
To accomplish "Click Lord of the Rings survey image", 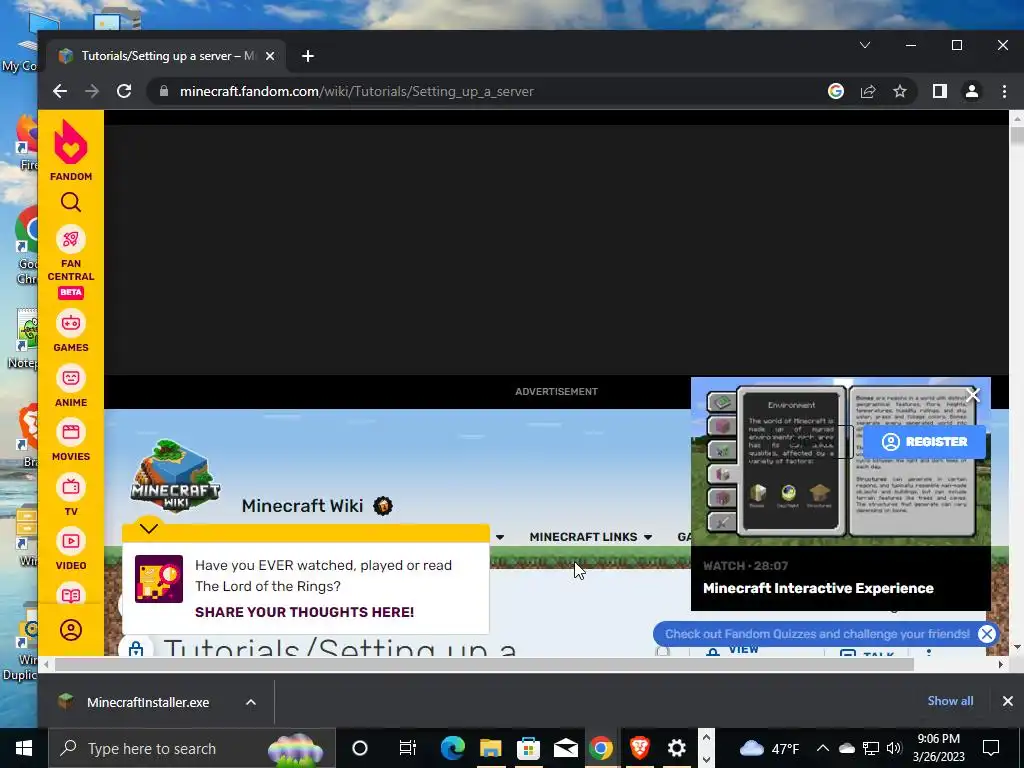I will 159,579.
